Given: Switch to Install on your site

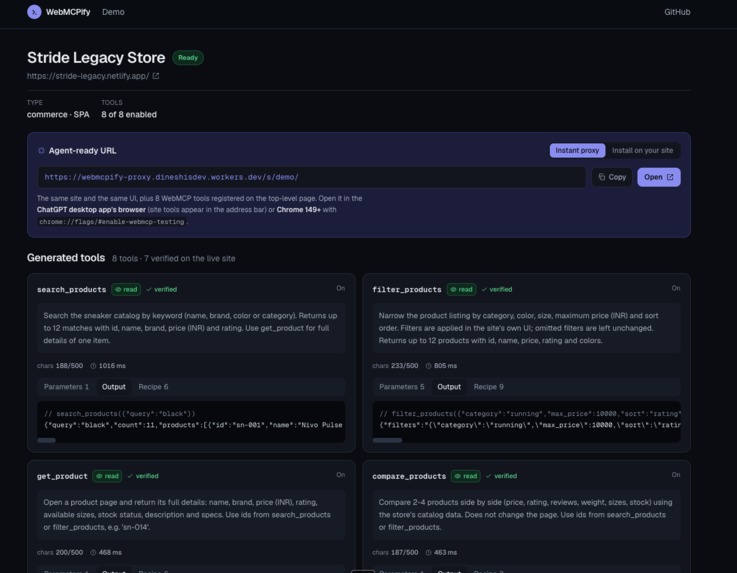Looking at the screenshot, I should [x=642, y=150].
